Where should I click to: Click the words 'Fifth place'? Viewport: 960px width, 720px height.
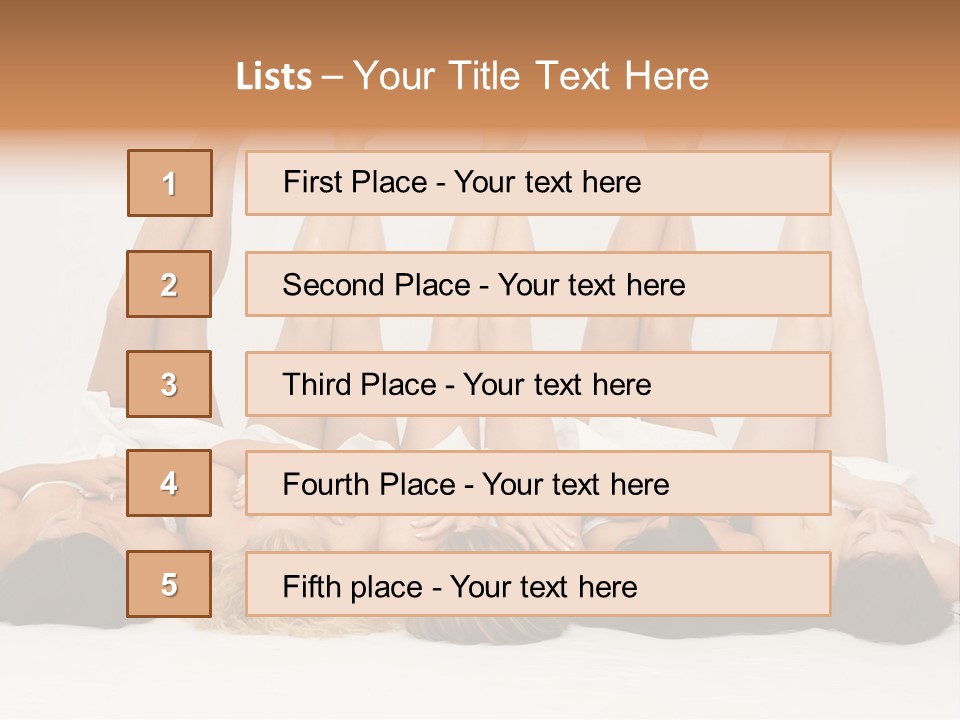pos(353,586)
